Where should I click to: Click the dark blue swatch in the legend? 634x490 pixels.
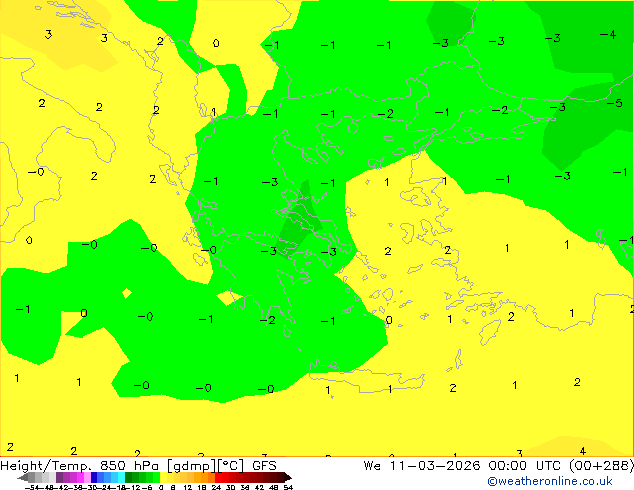coord(94,477)
